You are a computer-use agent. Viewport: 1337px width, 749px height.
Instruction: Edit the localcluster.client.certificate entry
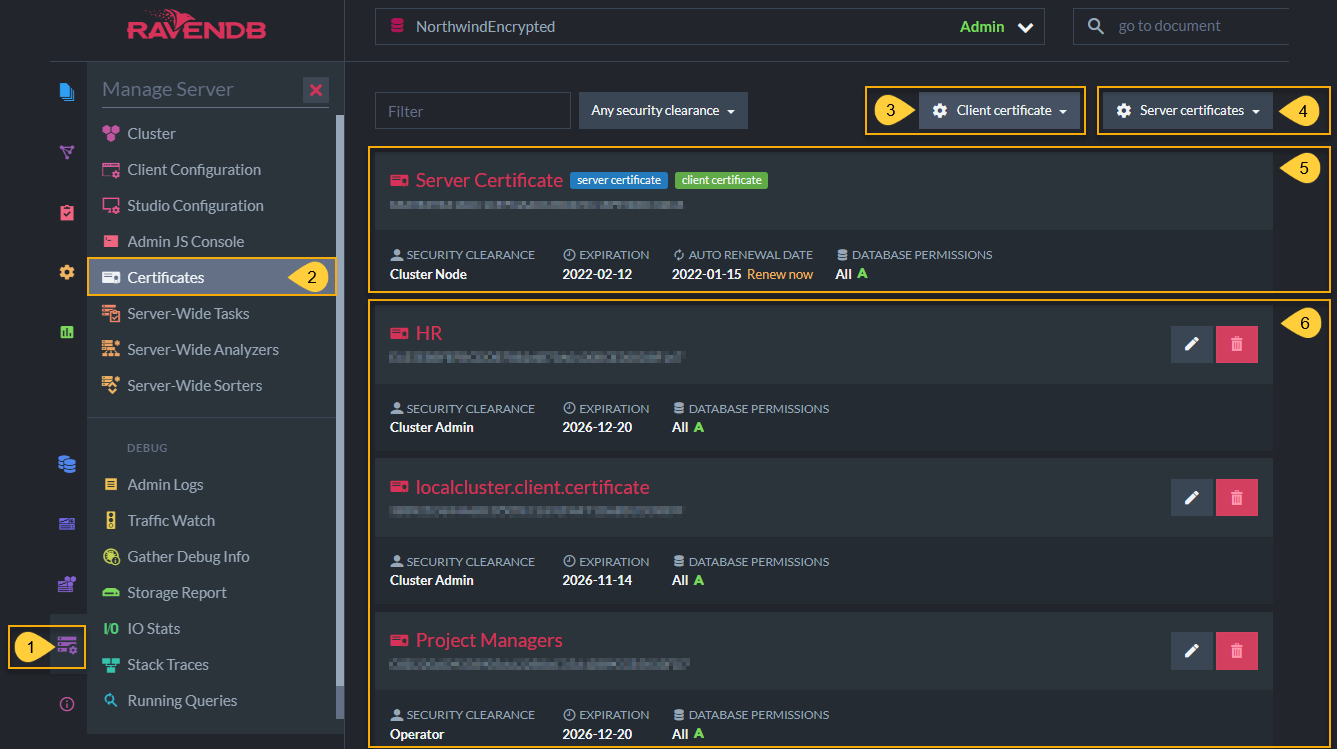click(1191, 497)
